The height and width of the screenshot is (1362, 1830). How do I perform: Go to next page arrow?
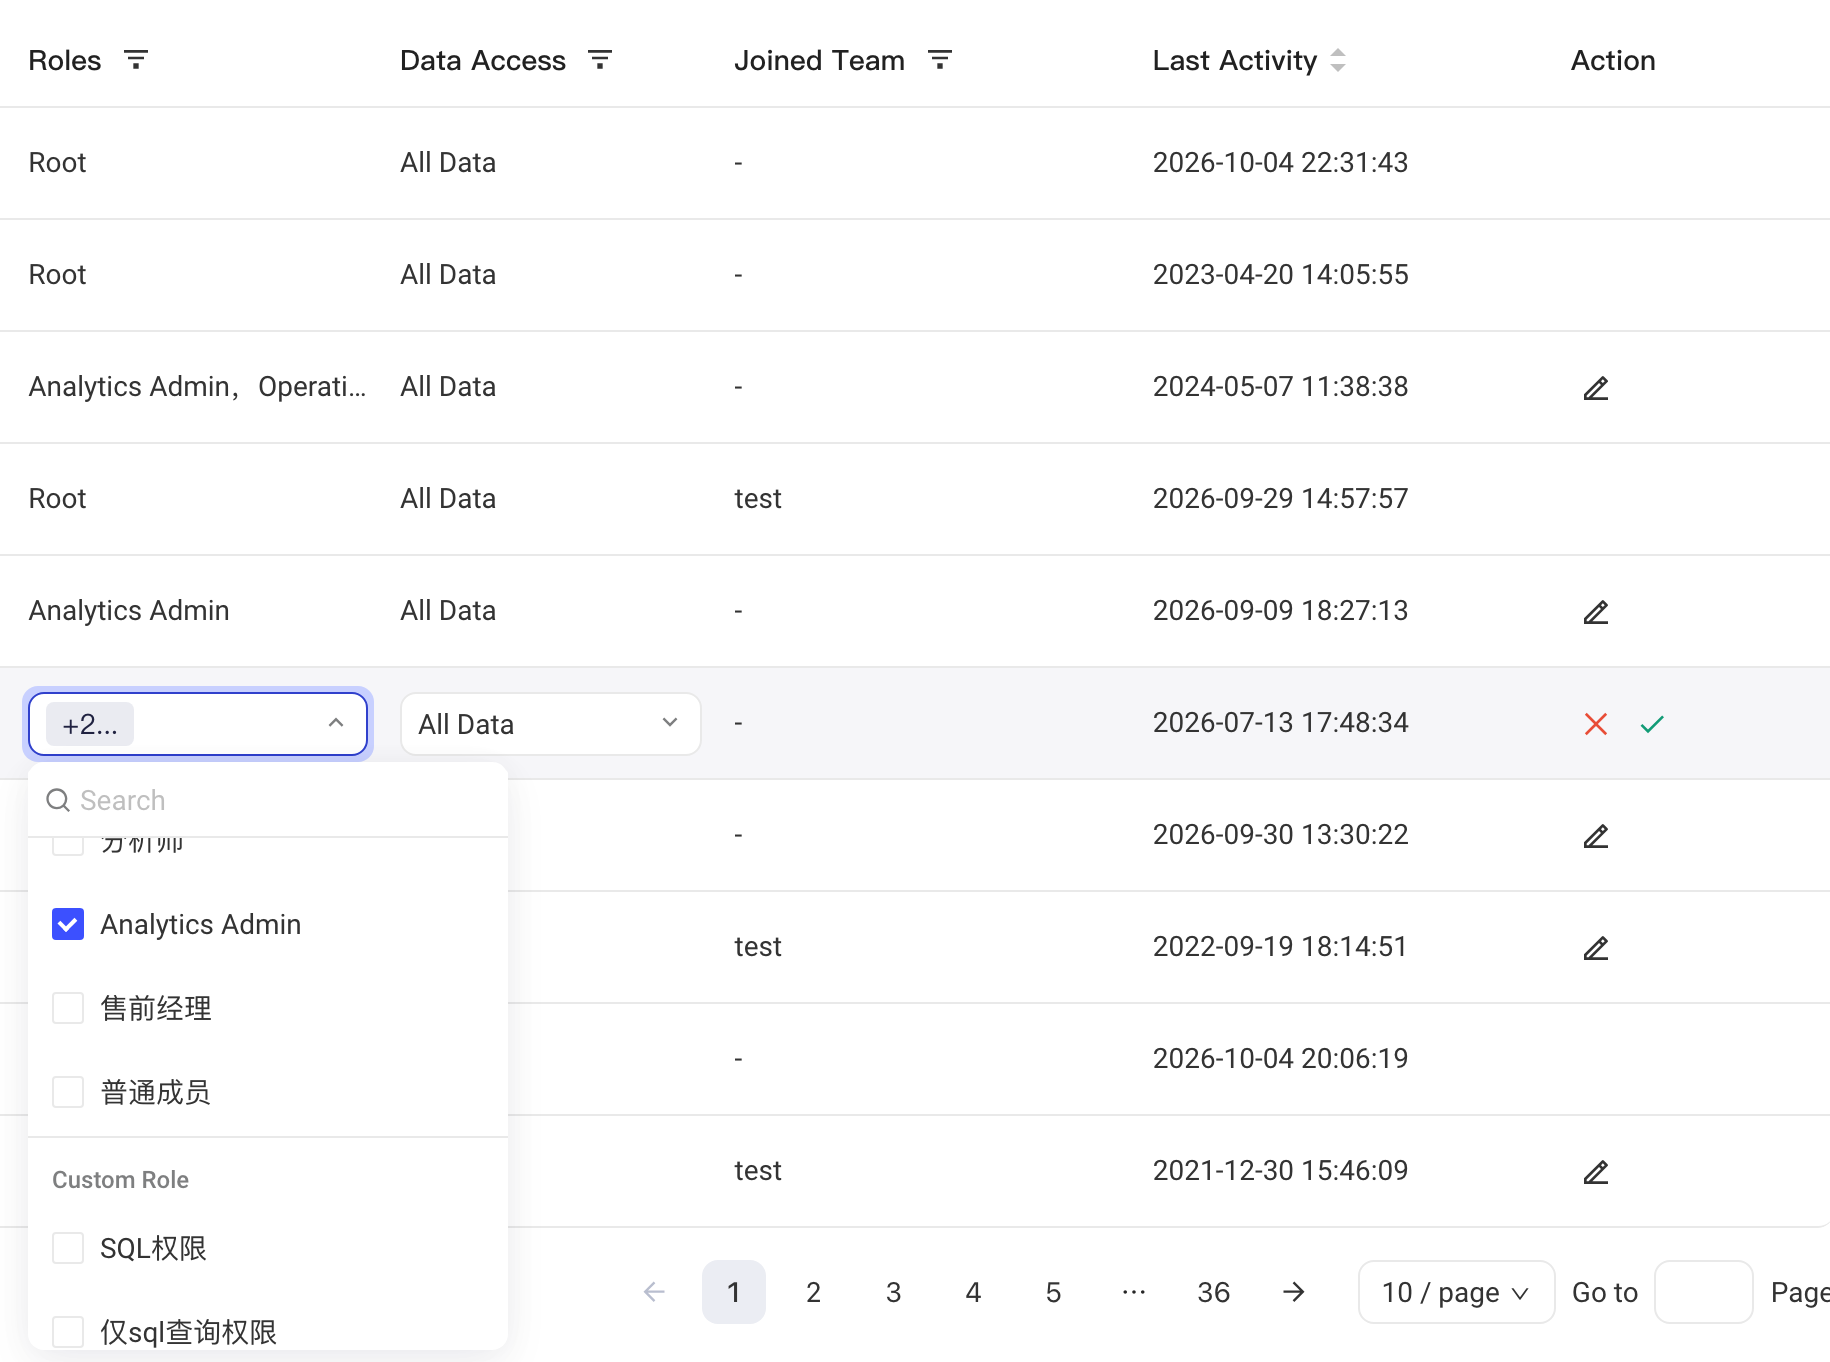point(1294,1292)
